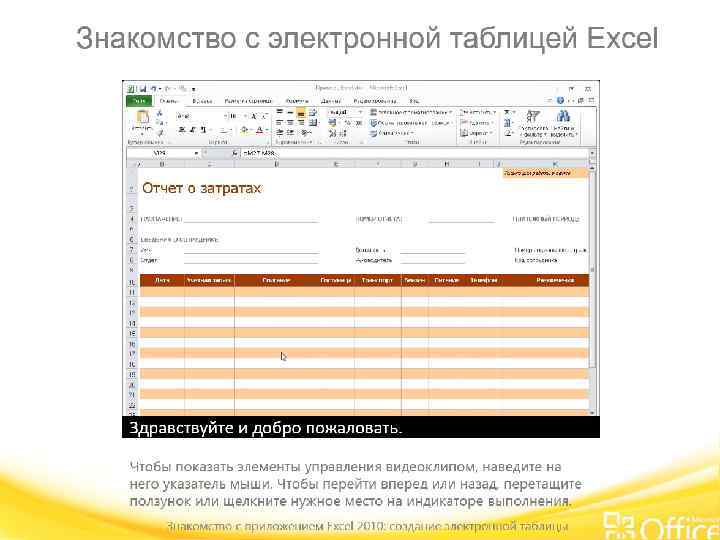Click the Clear eraser icon in editing group

tap(508, 133)
